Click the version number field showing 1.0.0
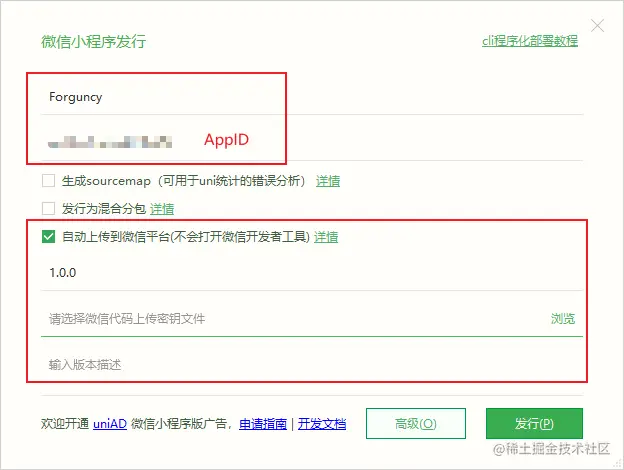 [x=312, y=273]
